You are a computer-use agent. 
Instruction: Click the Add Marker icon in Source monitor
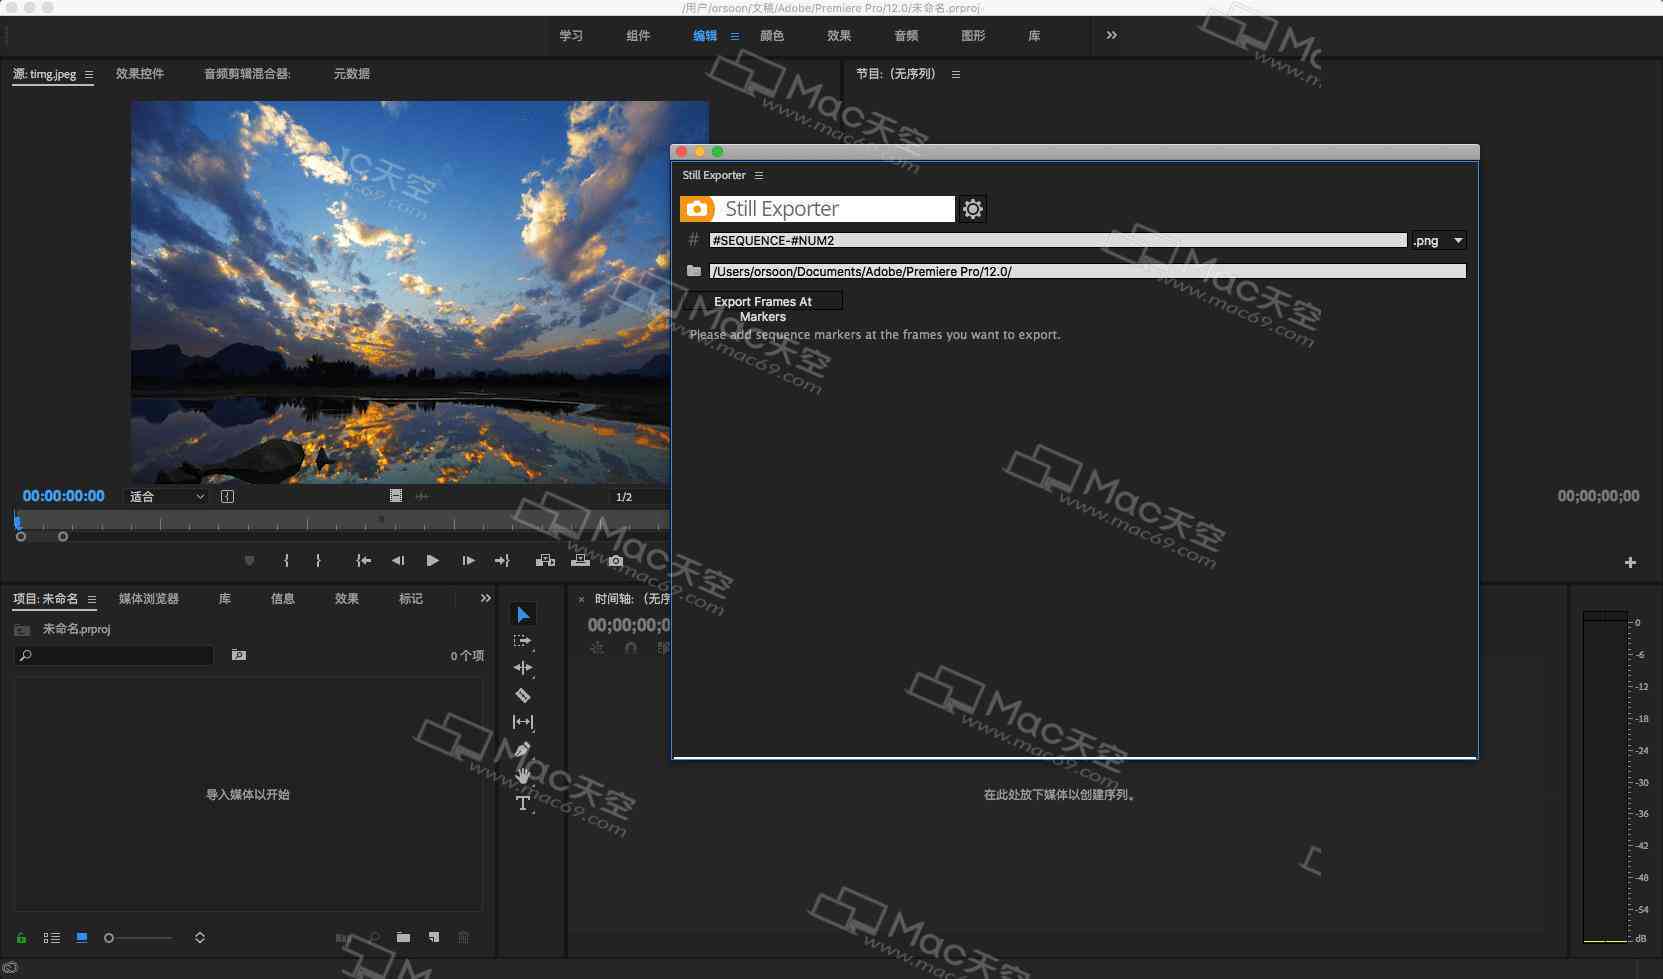coord(250,561)
